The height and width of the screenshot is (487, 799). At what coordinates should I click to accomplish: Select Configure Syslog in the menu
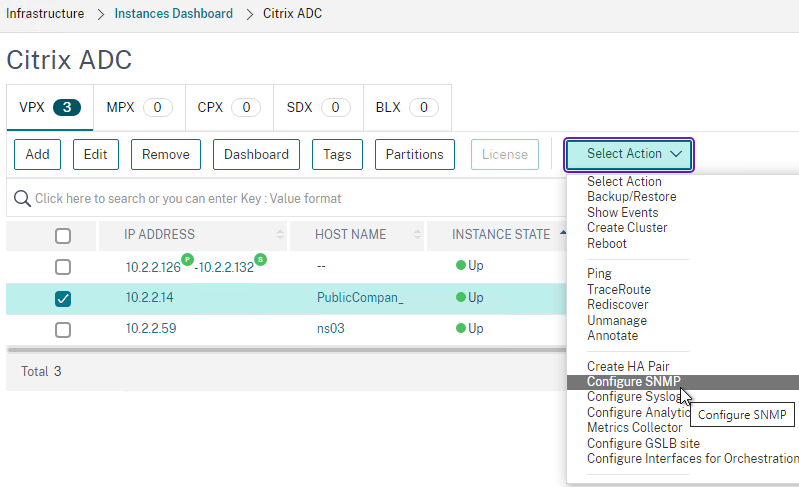[x=634, y=396]
